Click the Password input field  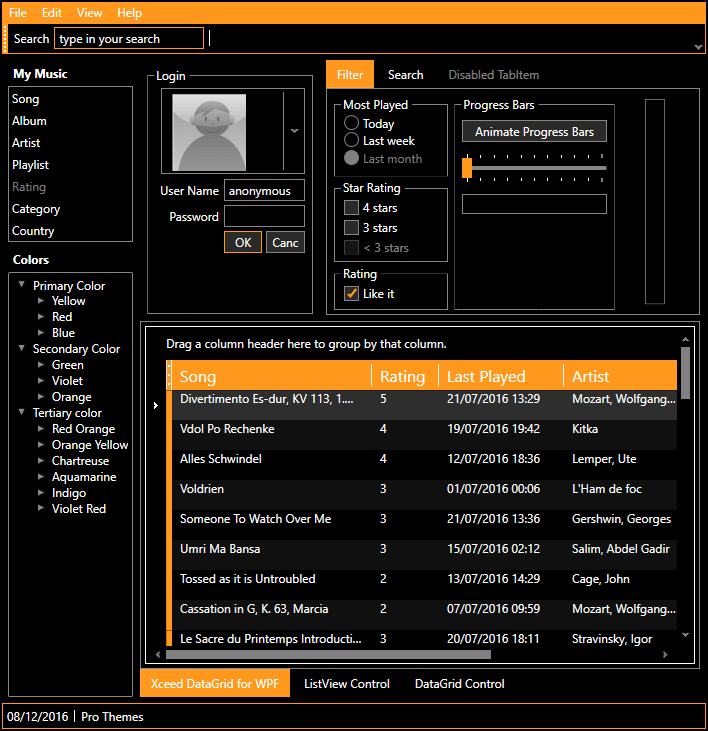tap(264, 217)
